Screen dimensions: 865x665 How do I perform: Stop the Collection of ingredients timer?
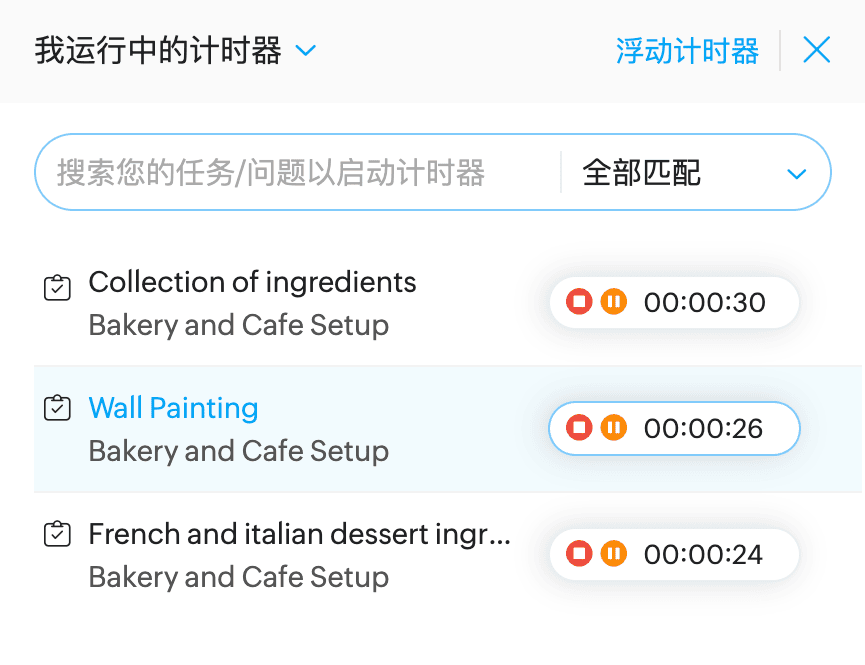(579, 302)
